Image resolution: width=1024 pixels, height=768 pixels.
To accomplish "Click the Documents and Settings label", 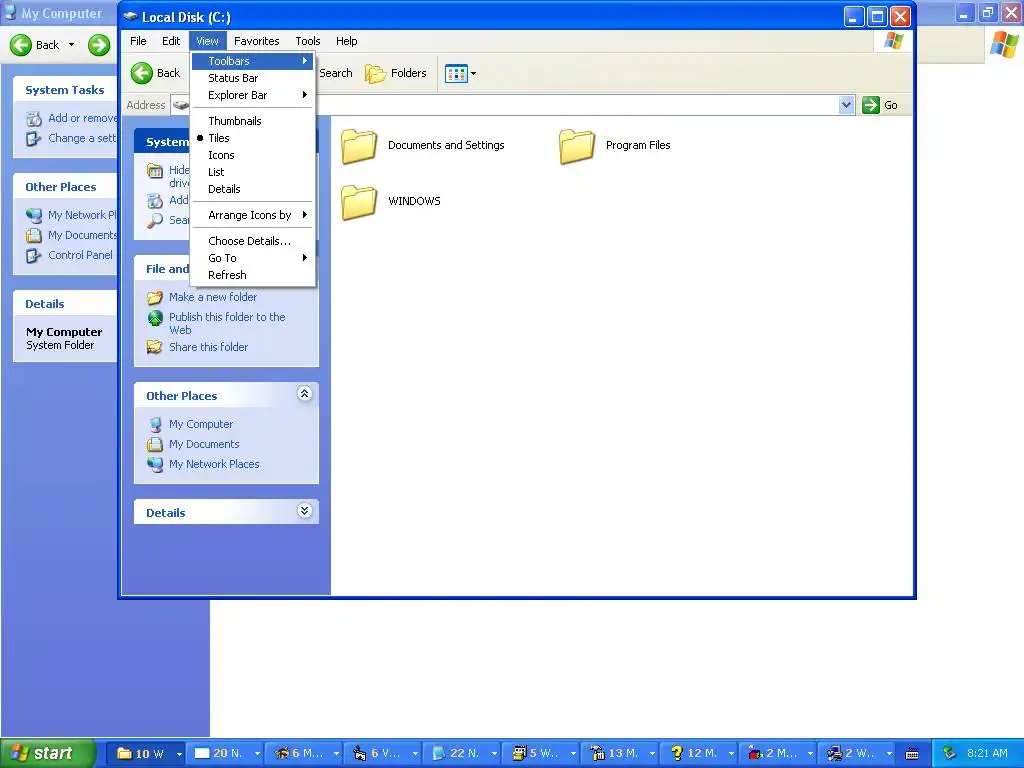I will click(446, 145).
